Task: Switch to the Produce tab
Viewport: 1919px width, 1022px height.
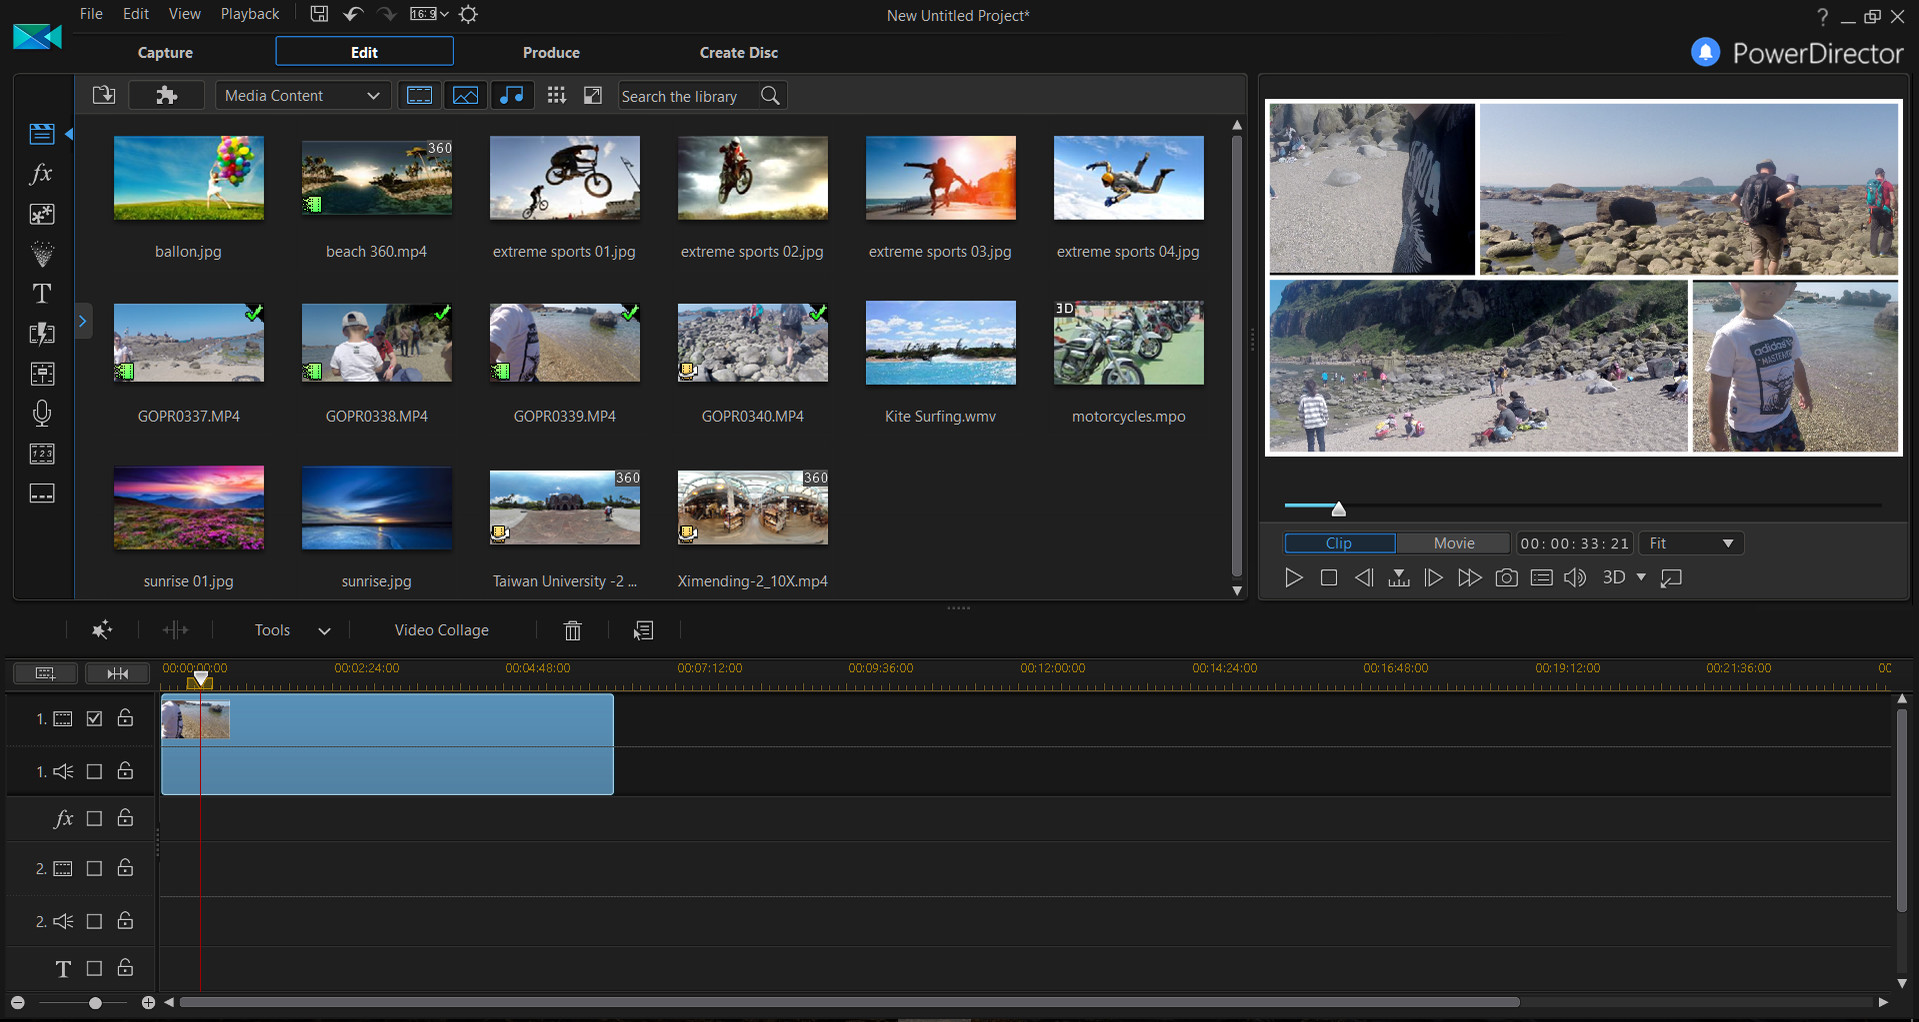Action: (x=551, y=52)
